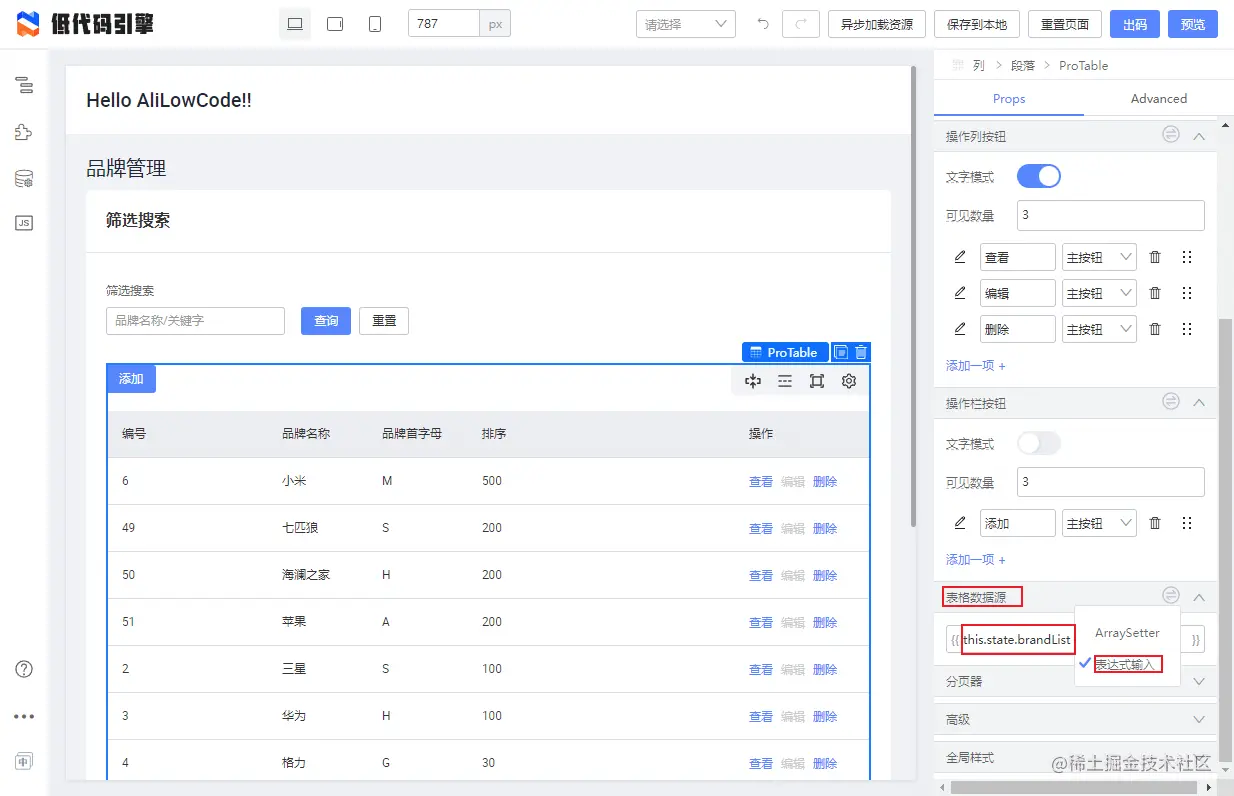
Task: Click the 品牌名称/关键字 search input
Action: tap(196, 321)
